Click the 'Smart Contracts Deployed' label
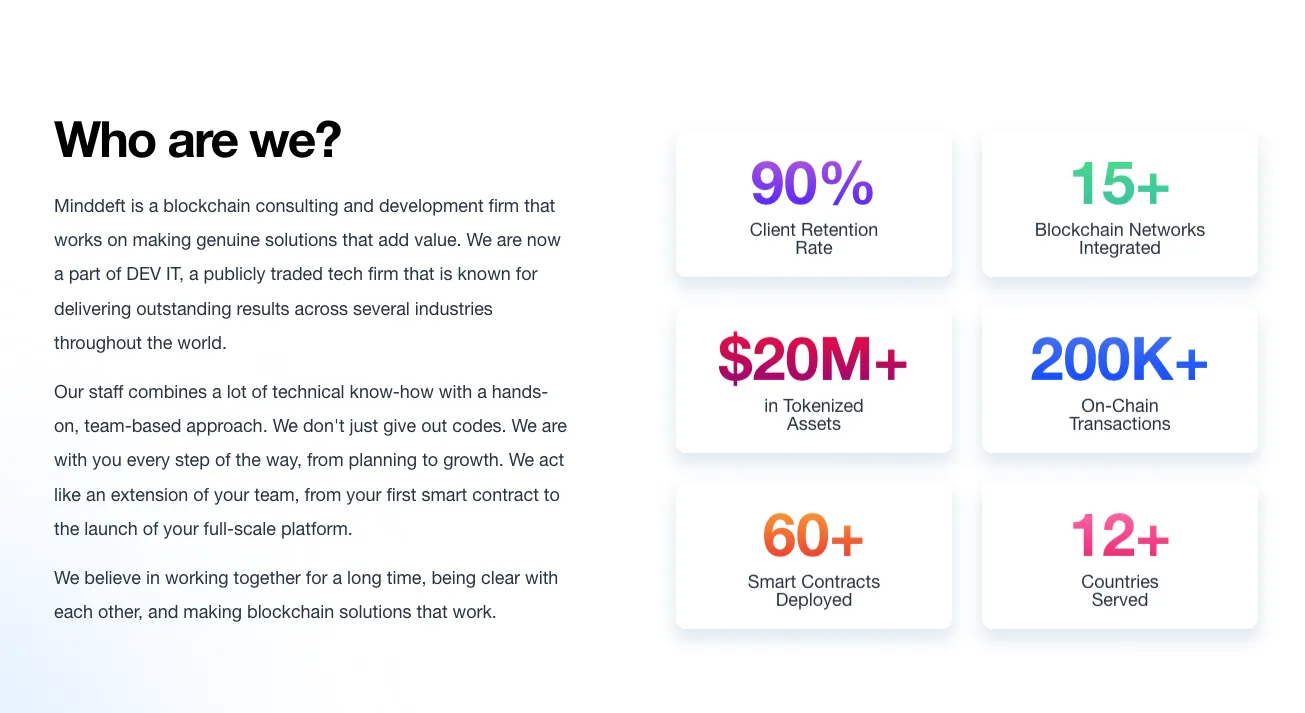This screenshot has width=1305, height=713. [x=814, y=591]
